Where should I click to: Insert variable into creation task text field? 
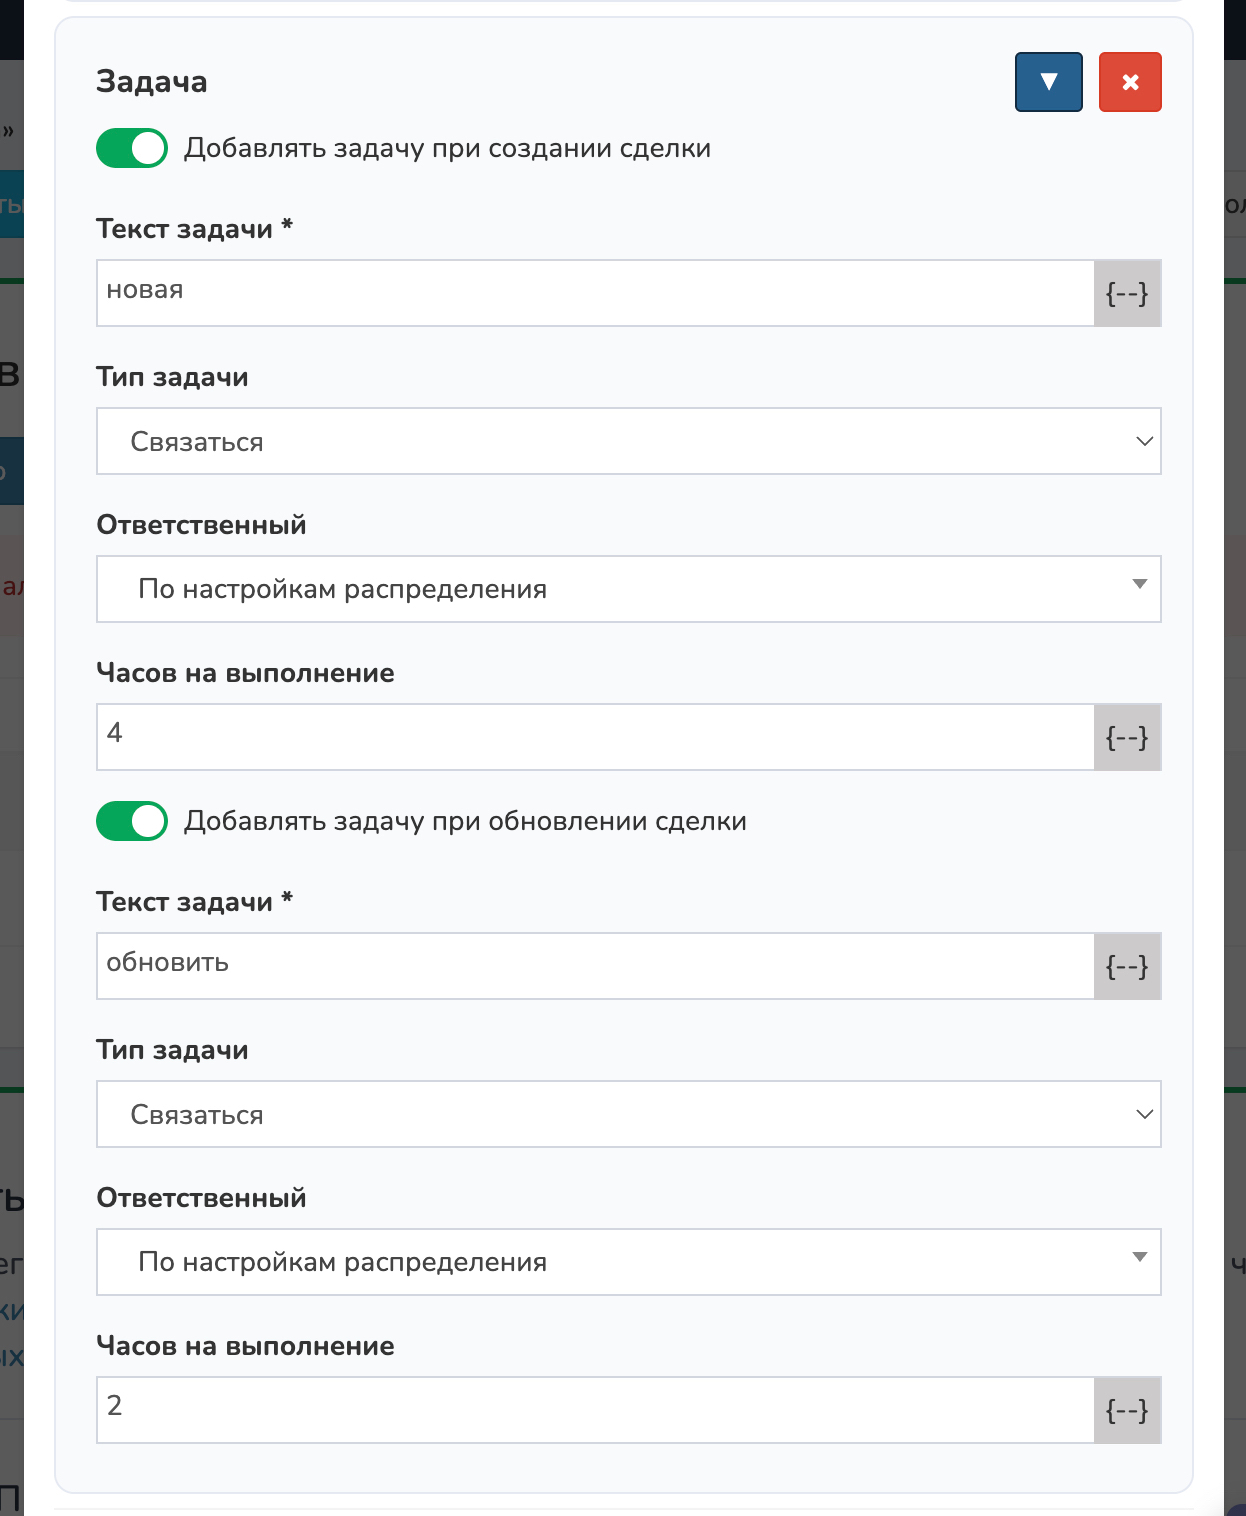click(x=1127, y=294)
